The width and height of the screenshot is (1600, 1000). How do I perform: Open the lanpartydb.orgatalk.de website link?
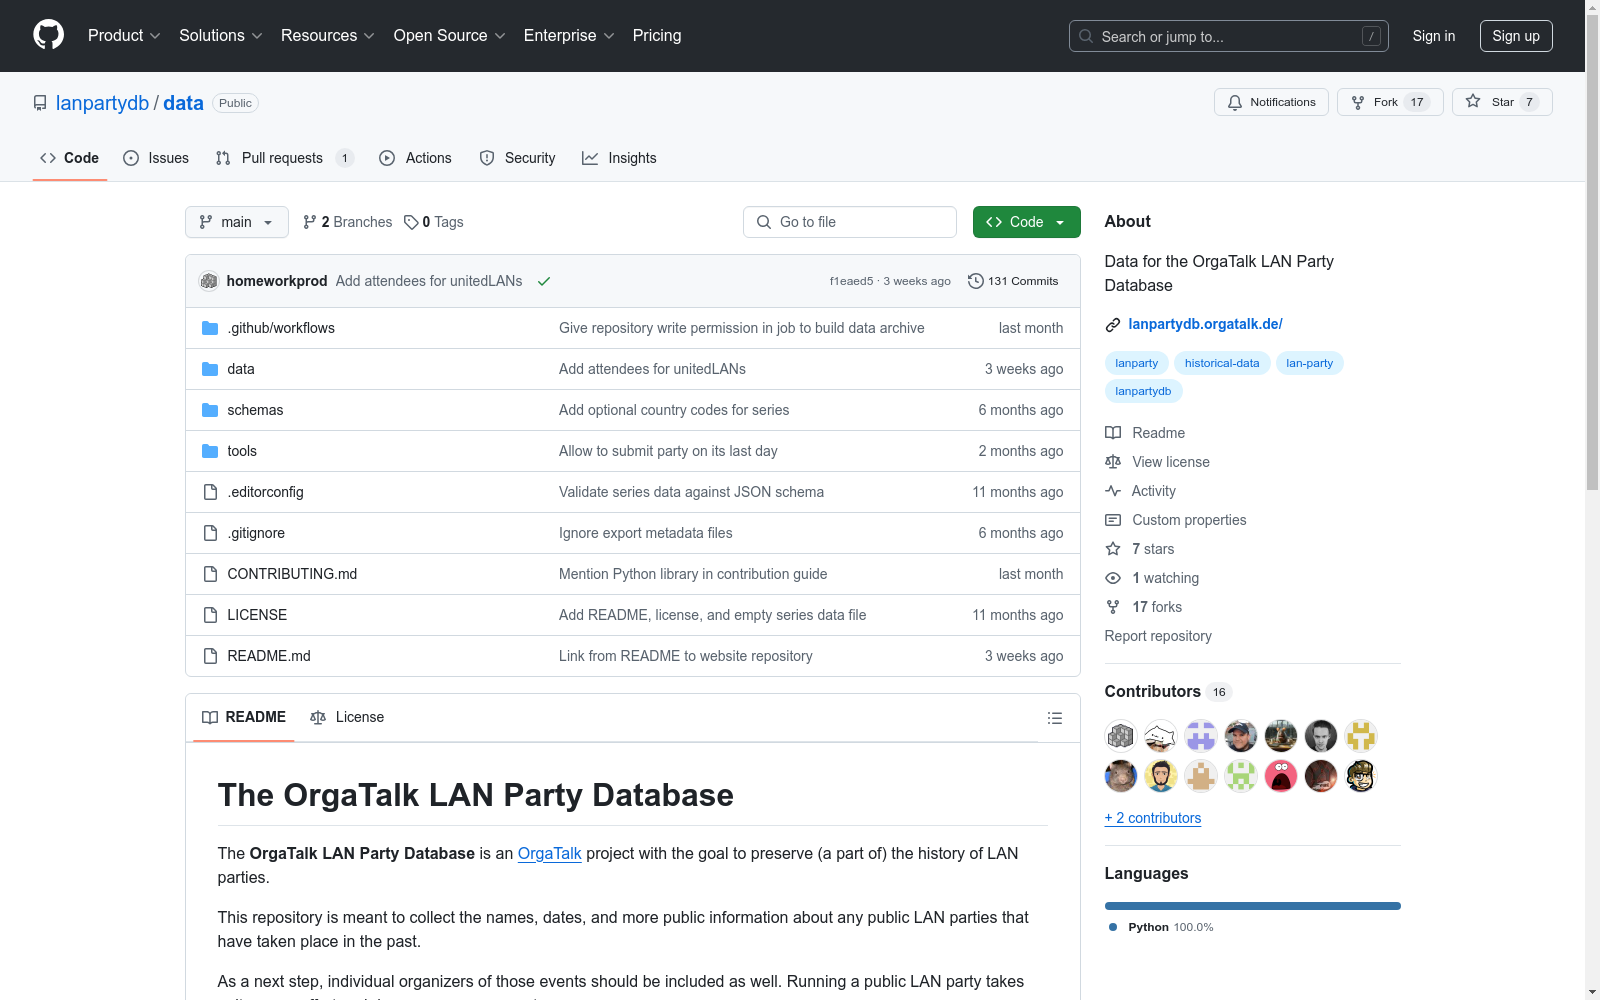1205,324
